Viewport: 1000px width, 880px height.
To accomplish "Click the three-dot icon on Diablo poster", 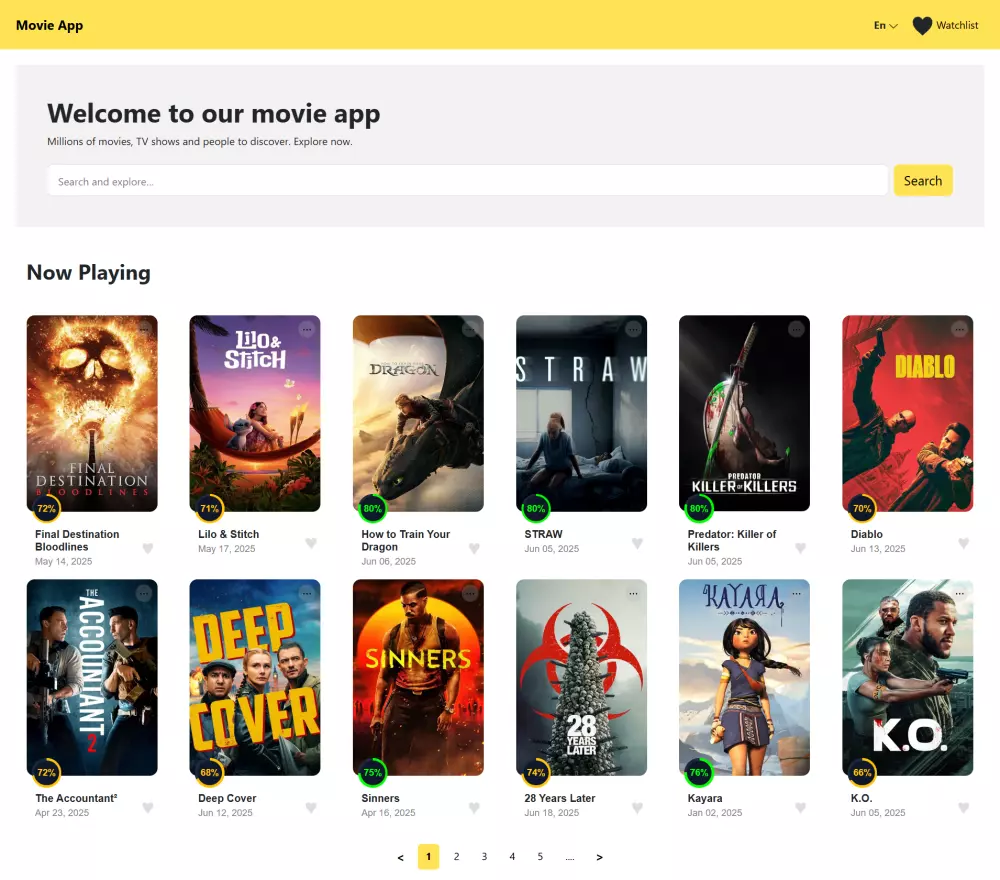I will (959, 330).
